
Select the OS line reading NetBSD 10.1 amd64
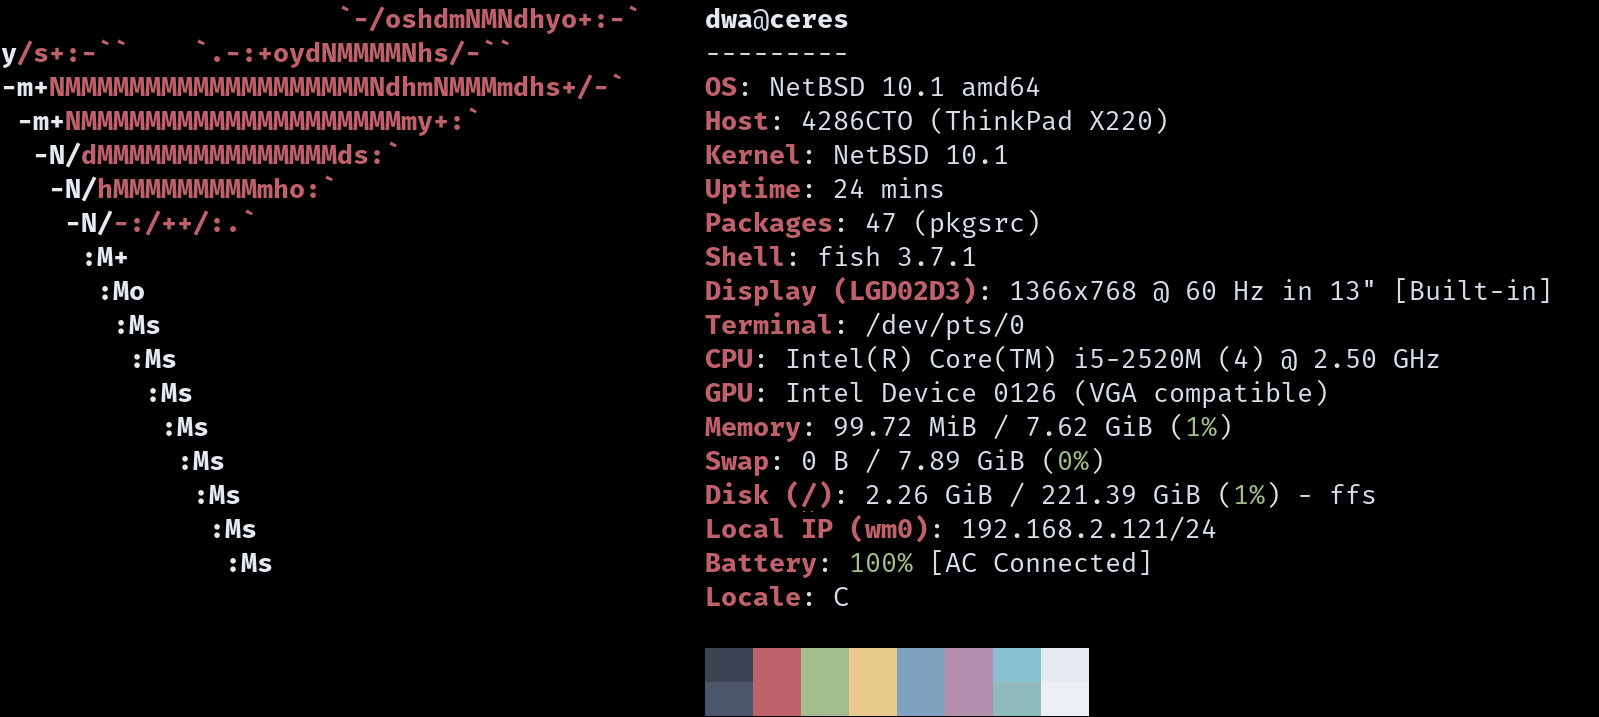(x=872, y=88)
